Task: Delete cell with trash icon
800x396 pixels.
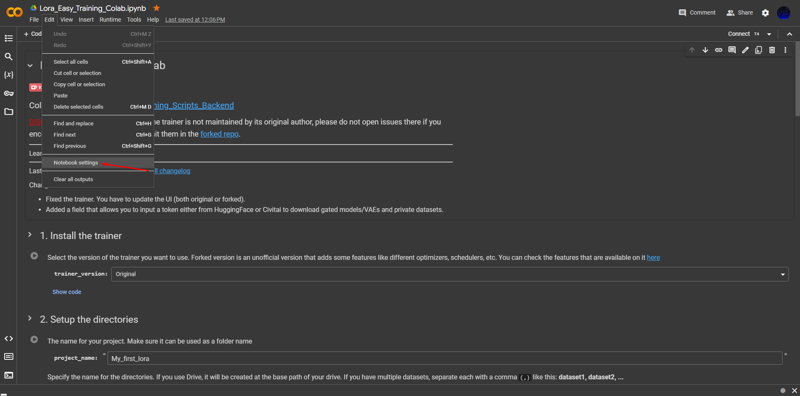Action: [772, 50]
